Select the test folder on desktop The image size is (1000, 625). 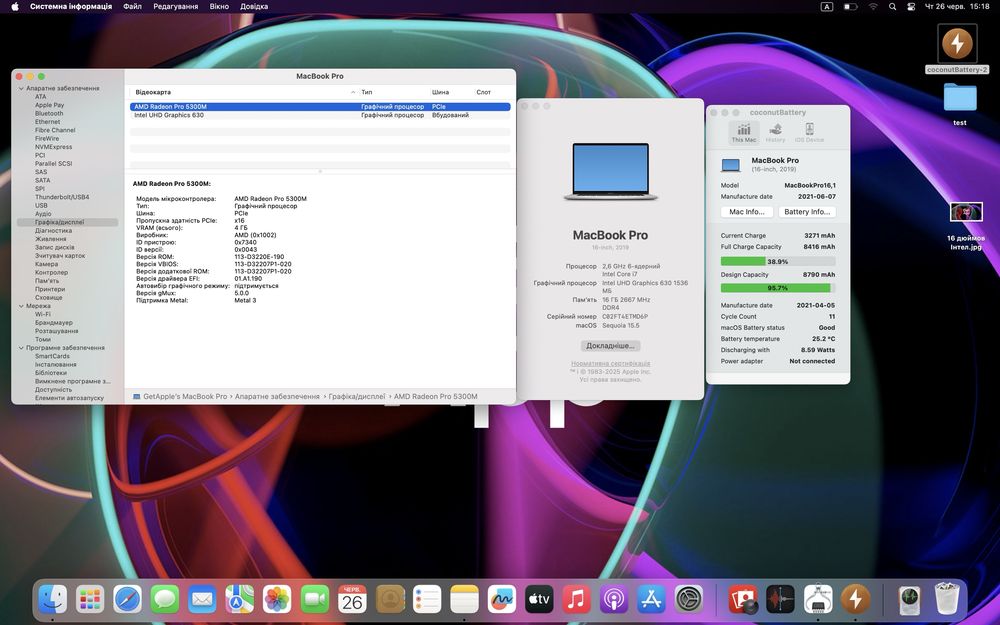point(960,98)
